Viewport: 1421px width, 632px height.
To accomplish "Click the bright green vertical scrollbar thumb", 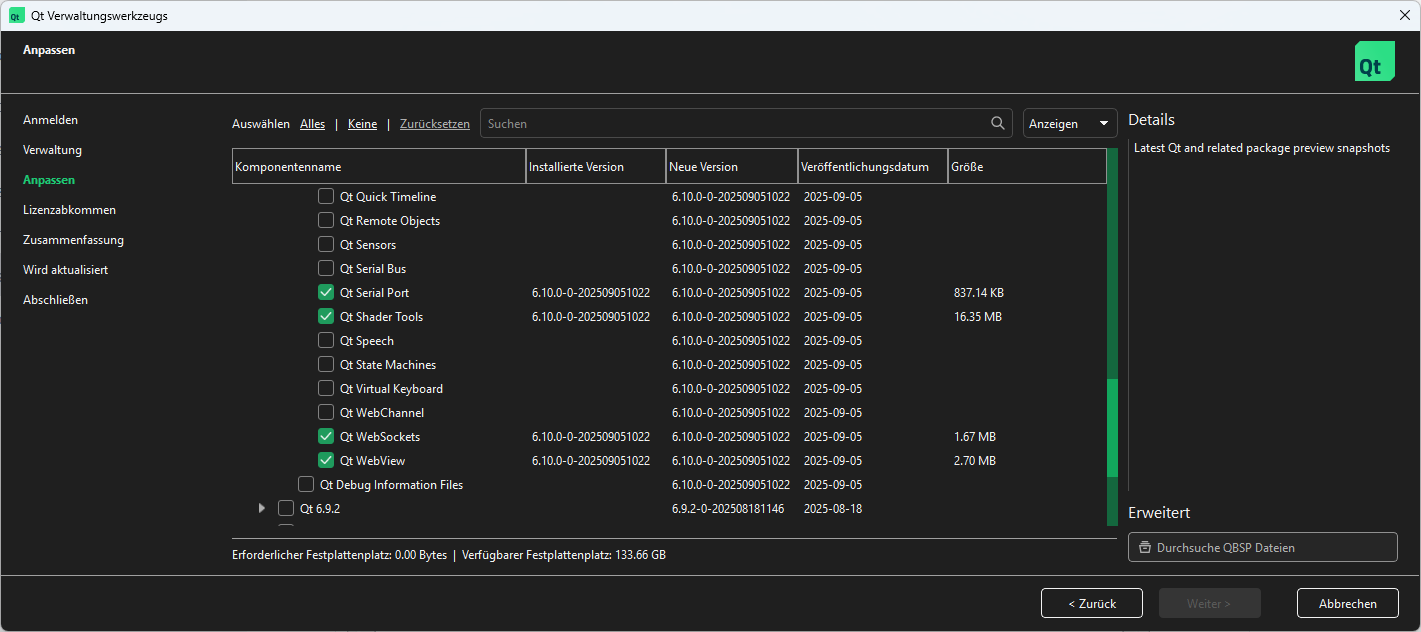I will (x=1112, y=428).
